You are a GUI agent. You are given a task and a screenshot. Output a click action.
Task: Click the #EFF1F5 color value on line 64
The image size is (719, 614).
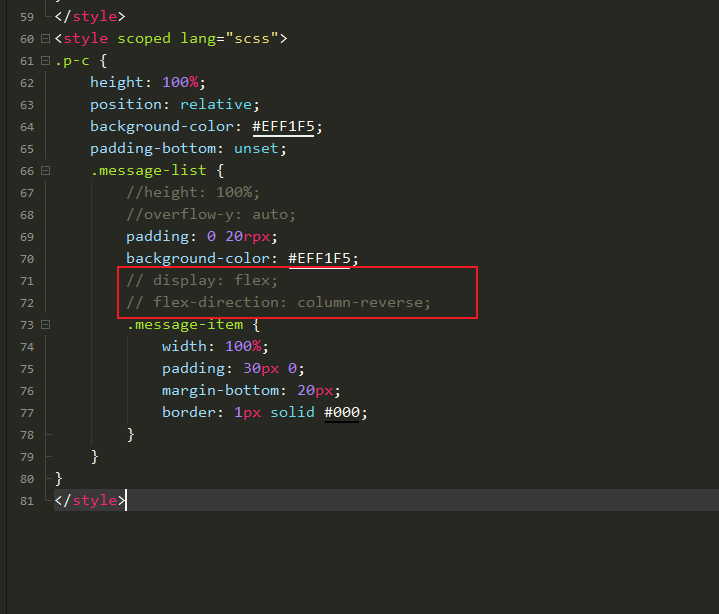(283, 127)
